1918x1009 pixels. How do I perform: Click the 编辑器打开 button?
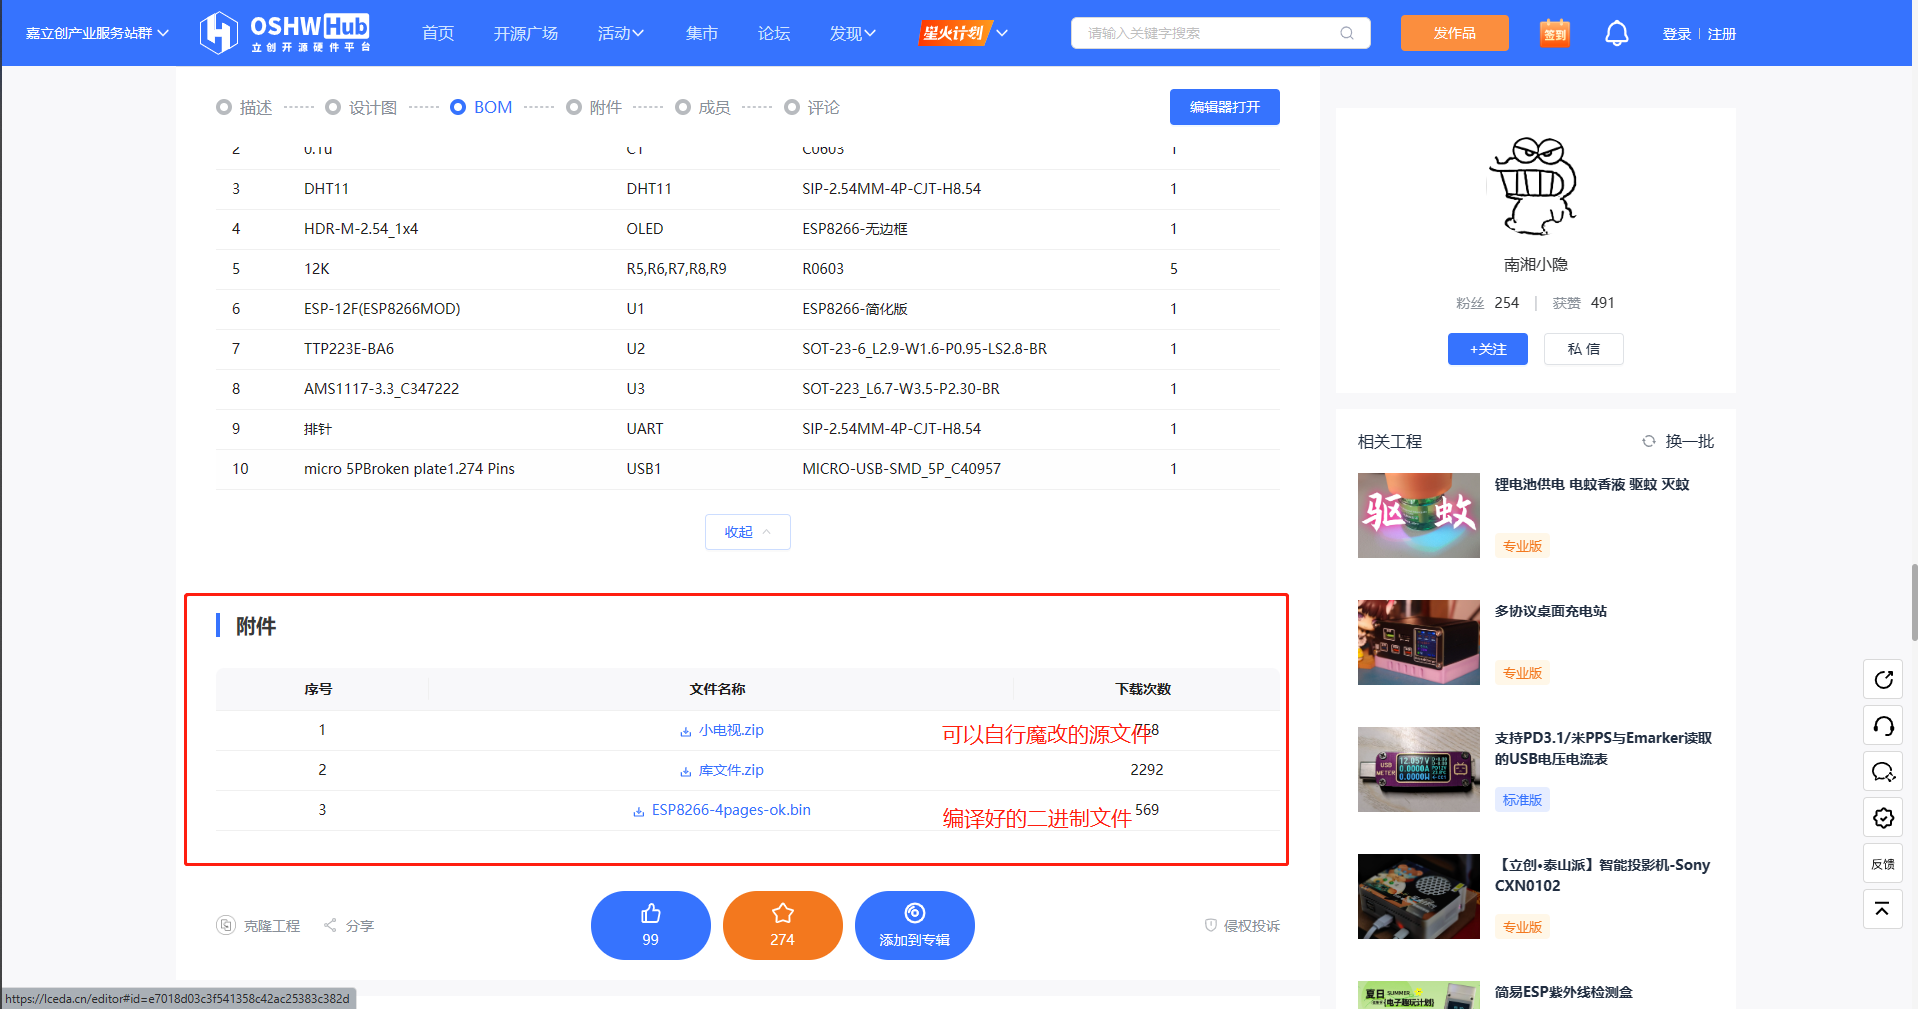tap(1224, 107)
